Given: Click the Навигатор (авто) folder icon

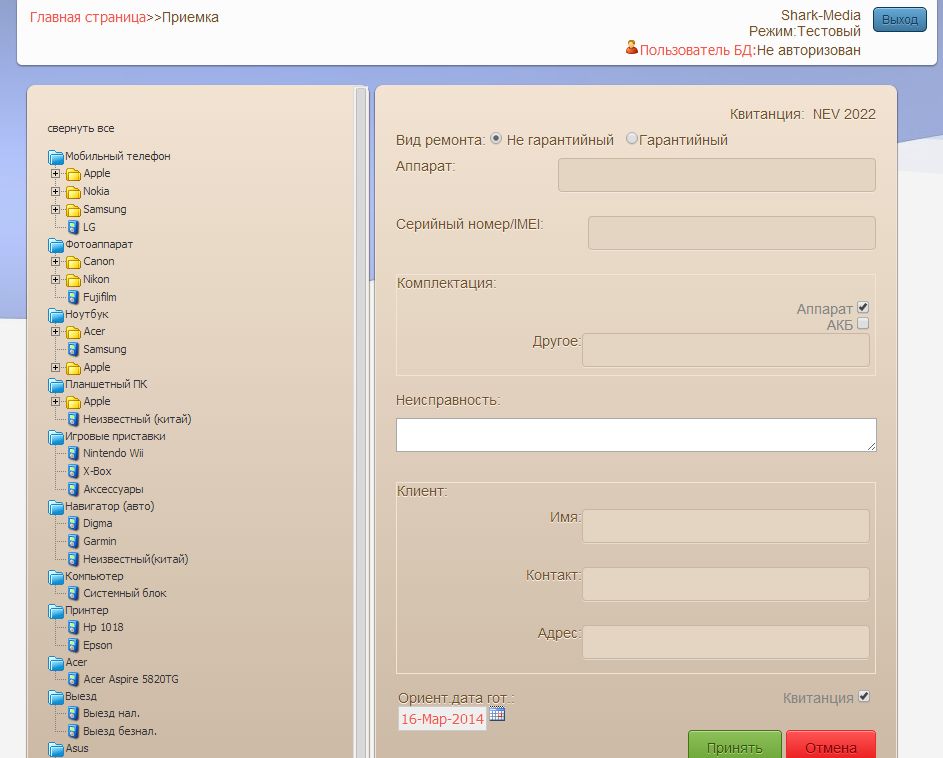Looking at the screenshot, I should tap(56, 507).
